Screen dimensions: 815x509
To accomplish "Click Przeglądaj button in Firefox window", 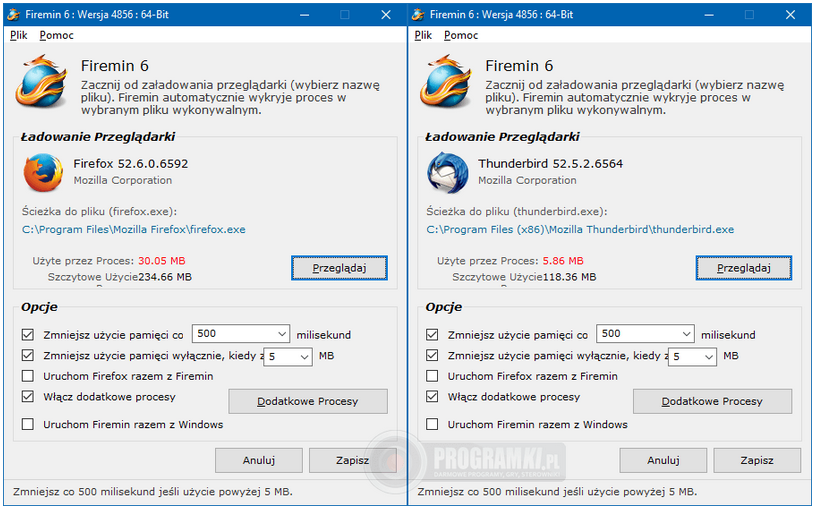I will point(339,268).
